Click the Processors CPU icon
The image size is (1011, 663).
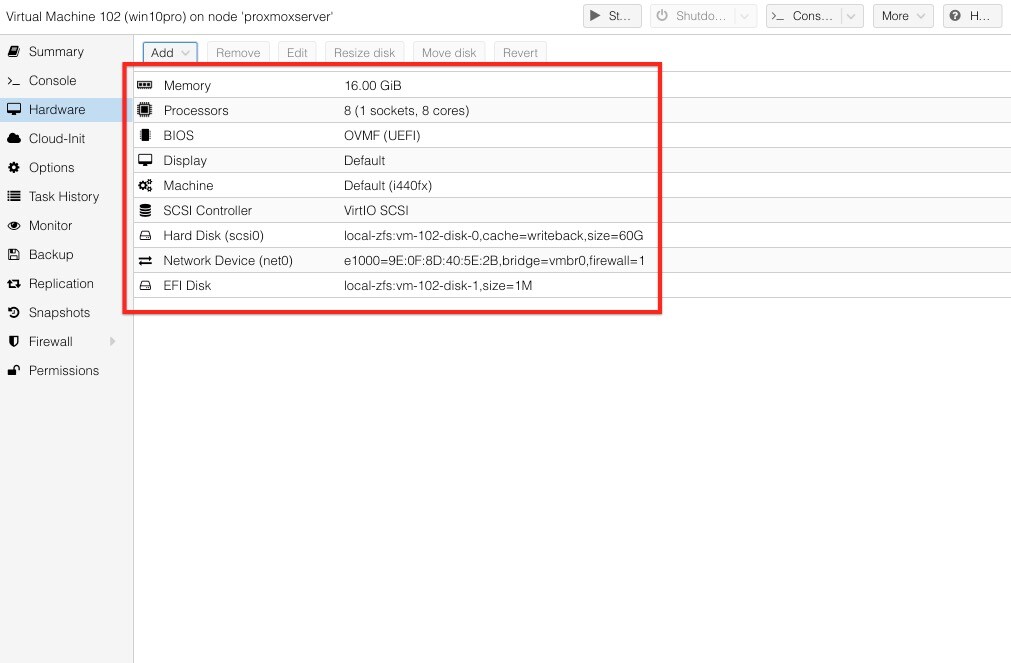(x=145, y=111)
